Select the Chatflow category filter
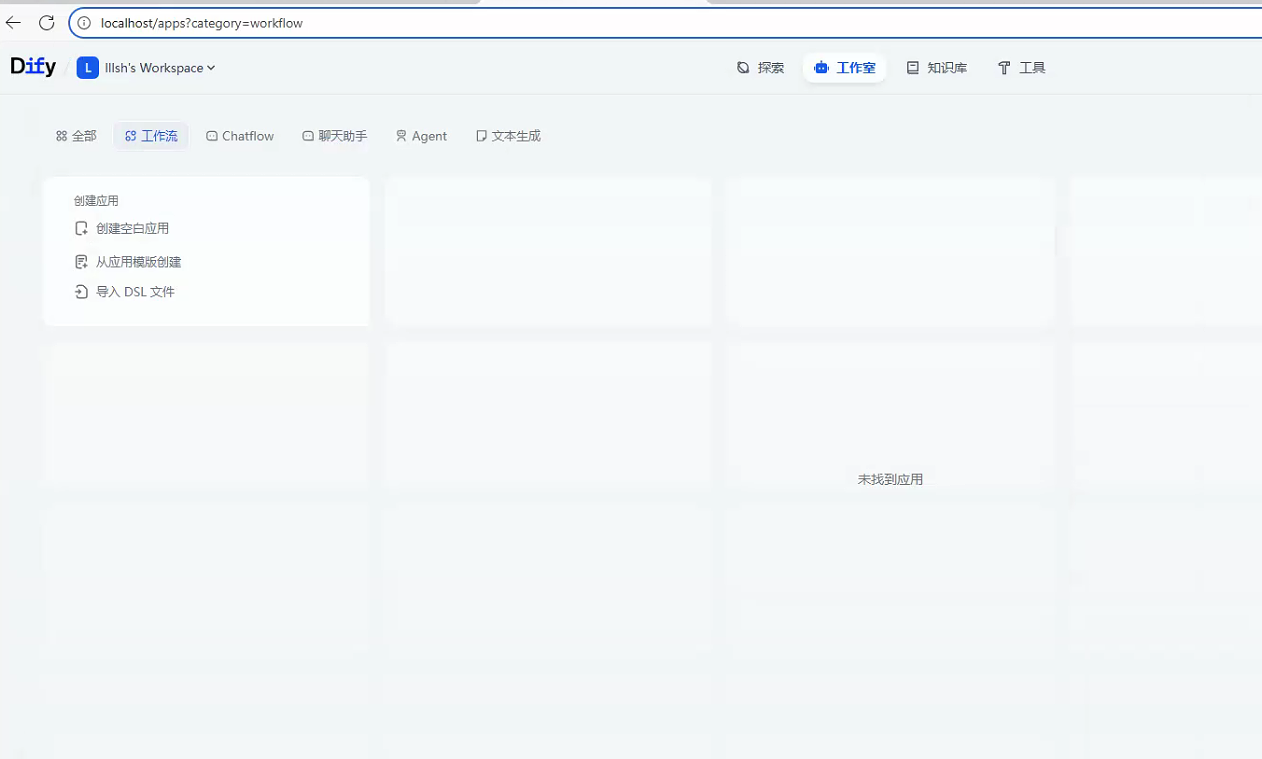This screenshot has height=759, width=1262. pos(240,136)
